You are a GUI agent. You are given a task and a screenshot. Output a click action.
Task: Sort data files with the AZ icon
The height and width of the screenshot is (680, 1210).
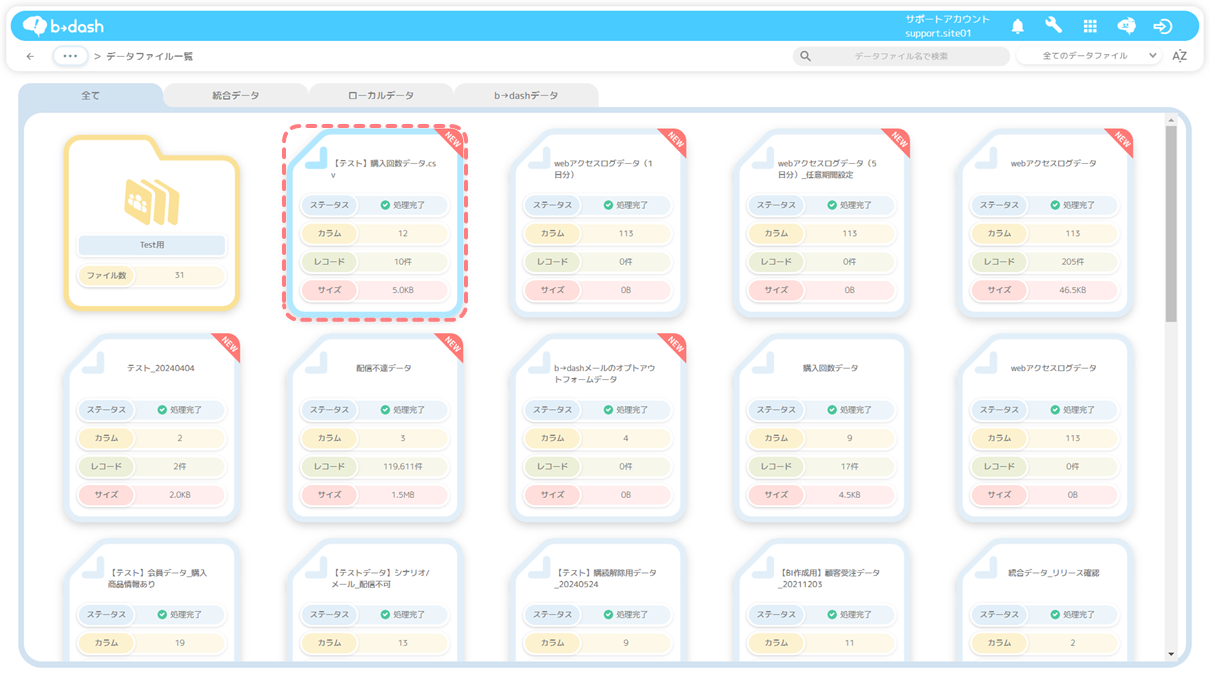point(1180,56)
